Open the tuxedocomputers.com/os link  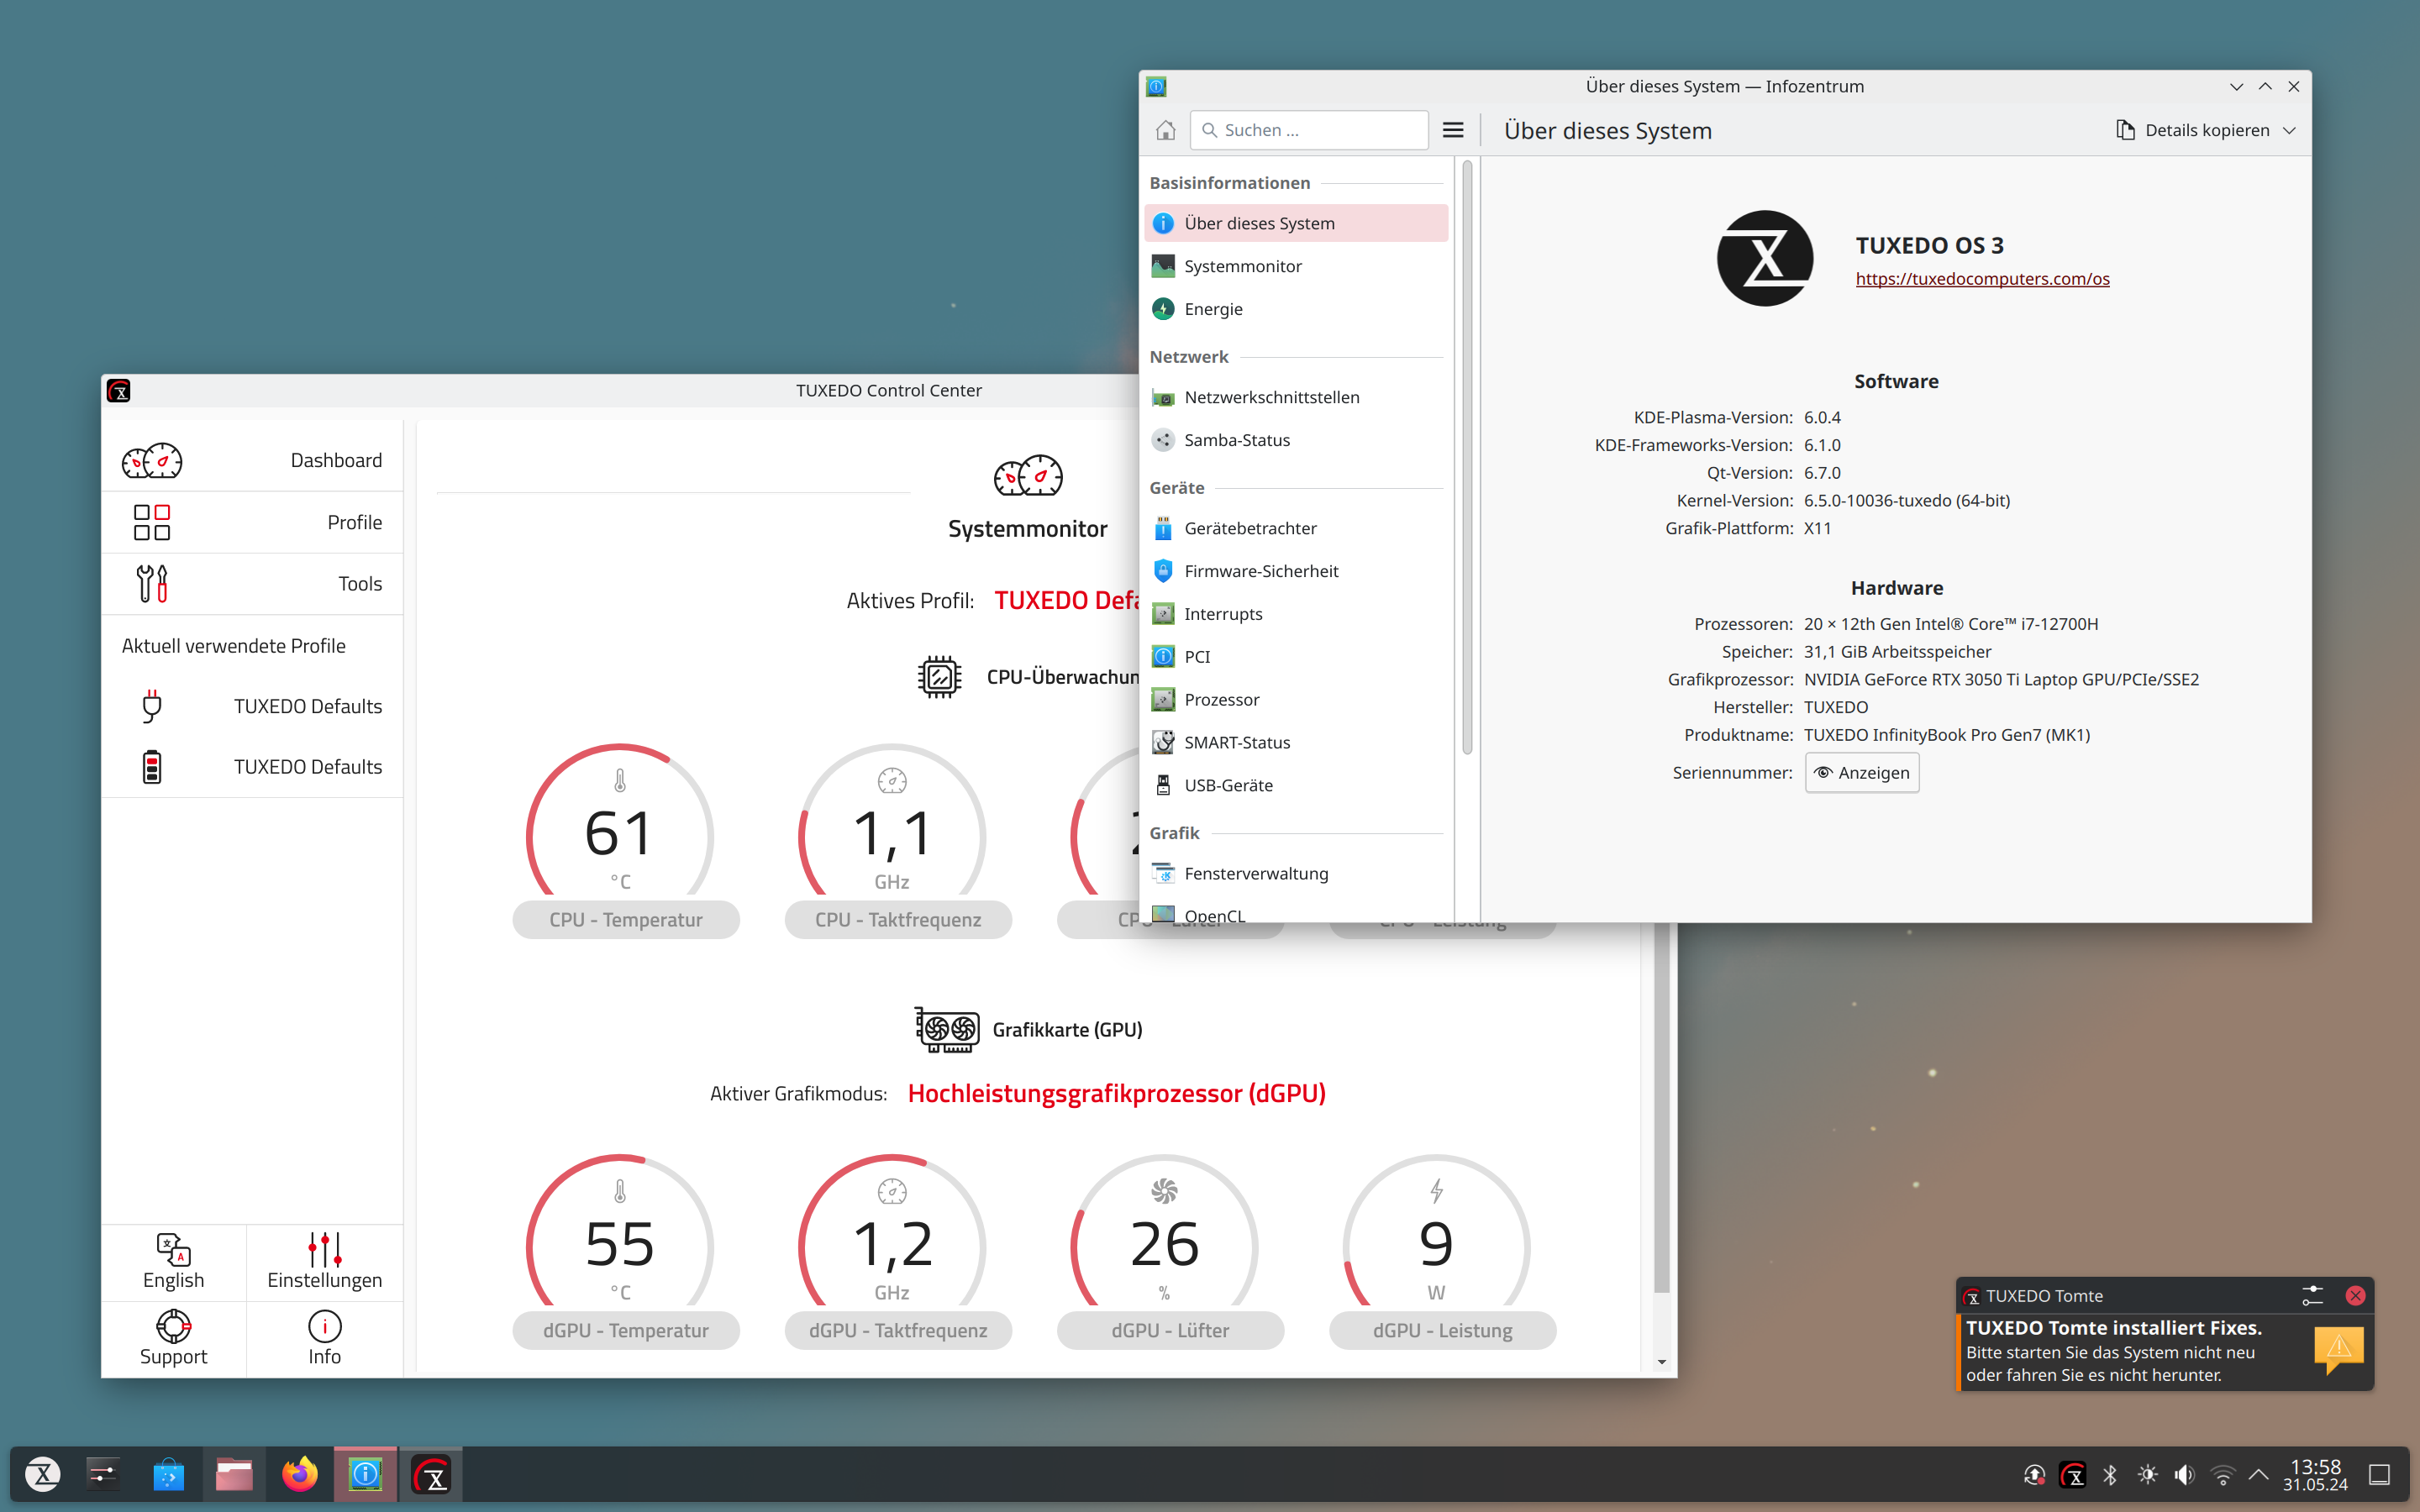(1982, 279)
